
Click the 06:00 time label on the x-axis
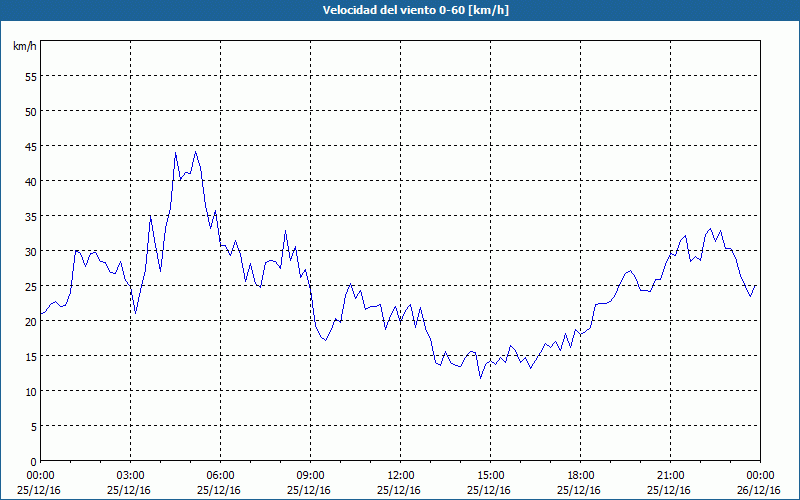pos(220,476)
